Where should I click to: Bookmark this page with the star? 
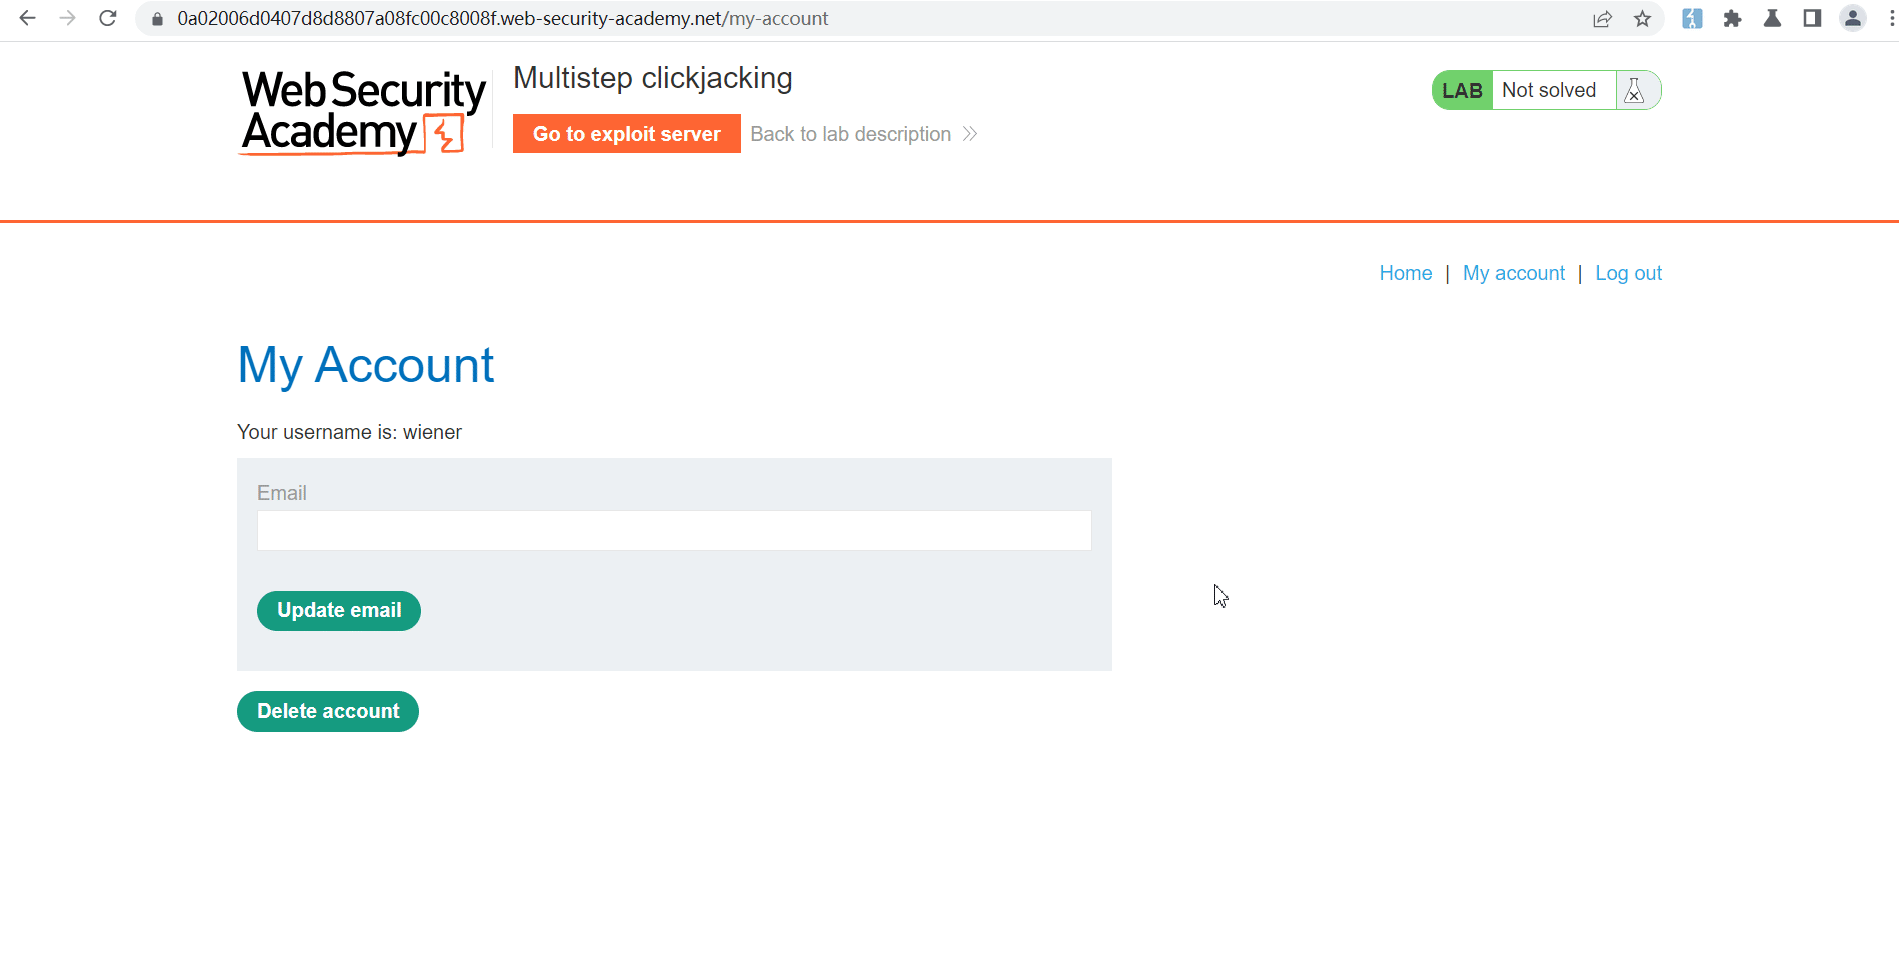1642,19
